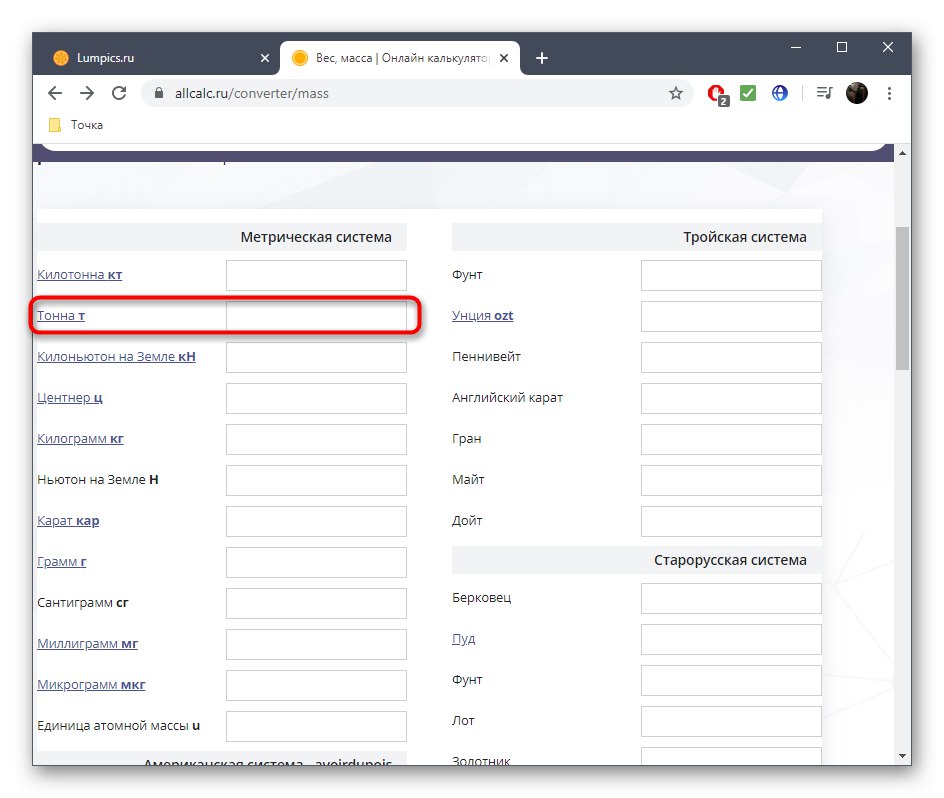Select the Метрическая система heading
Screen dimensions: 944x798
(x=316, y=237)
